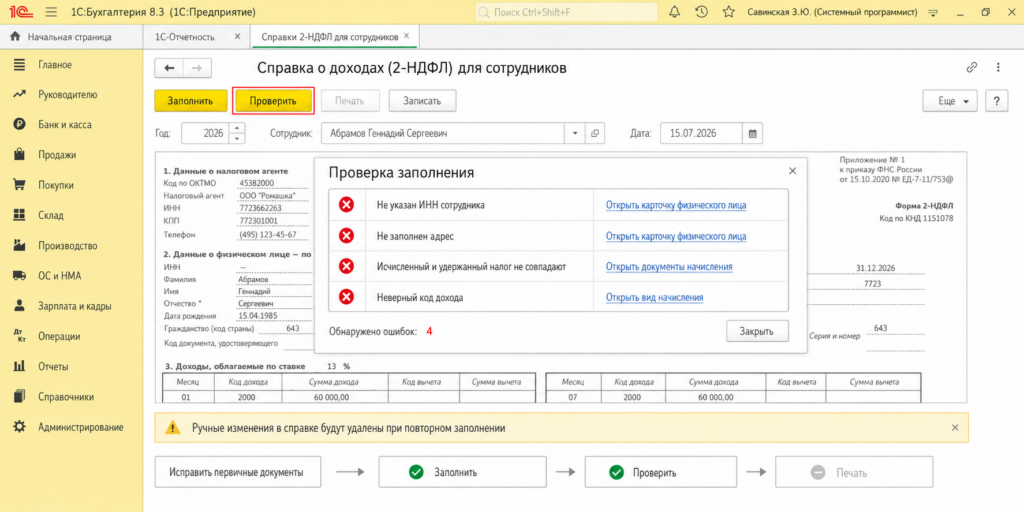Click the home icon of Начальная страница

[16, 37]
